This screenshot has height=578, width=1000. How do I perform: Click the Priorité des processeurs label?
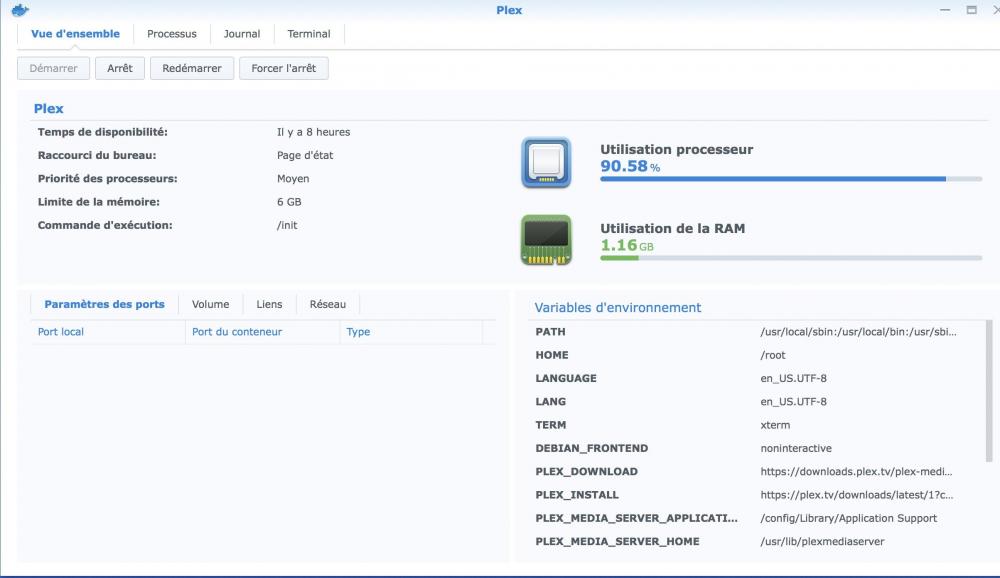[x=108, y=179]
